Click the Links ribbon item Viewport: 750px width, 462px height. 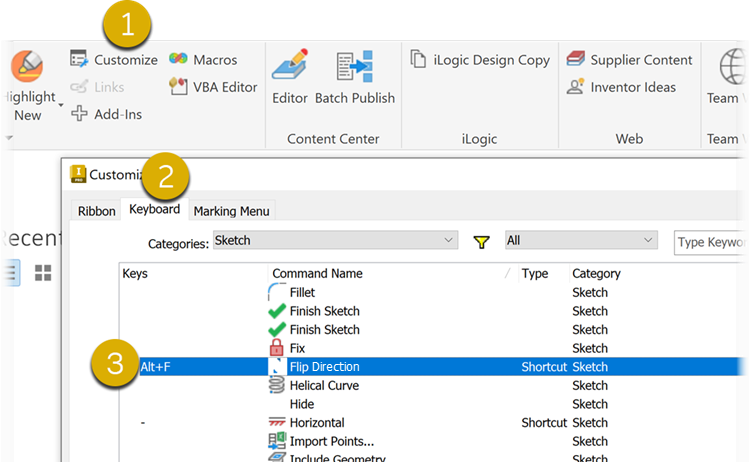pos(97,87)
